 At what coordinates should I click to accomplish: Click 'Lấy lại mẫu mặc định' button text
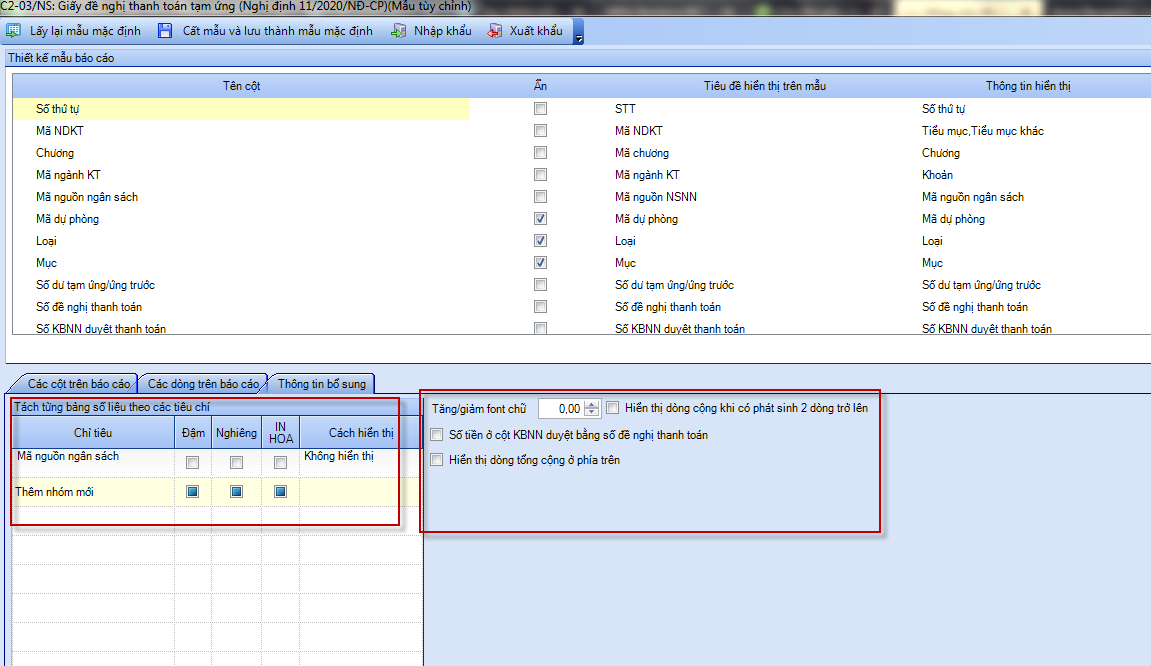[85, 31]
